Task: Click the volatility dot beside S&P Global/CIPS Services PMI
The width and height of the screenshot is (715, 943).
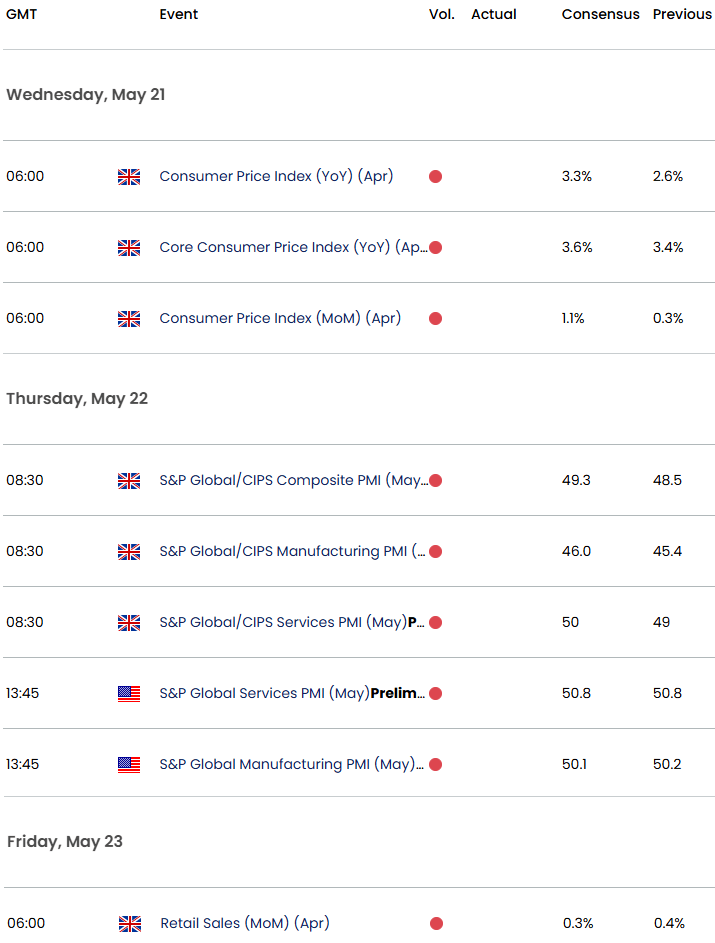Action: tap(435, 622)
